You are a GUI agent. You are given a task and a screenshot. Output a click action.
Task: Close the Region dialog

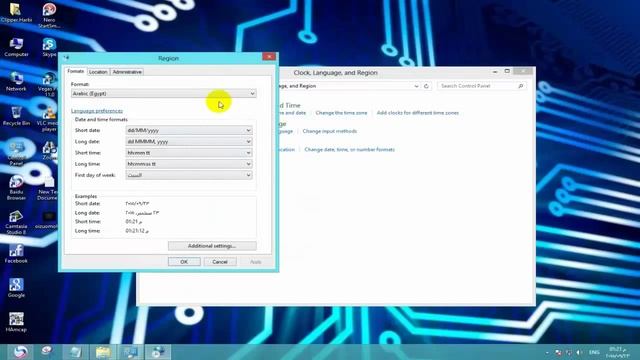tap(269, 56)
